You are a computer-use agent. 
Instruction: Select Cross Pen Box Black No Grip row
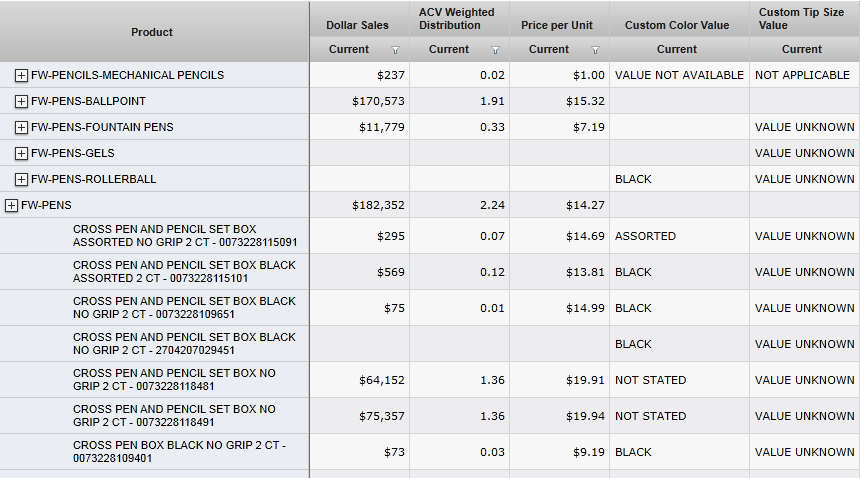180,452
